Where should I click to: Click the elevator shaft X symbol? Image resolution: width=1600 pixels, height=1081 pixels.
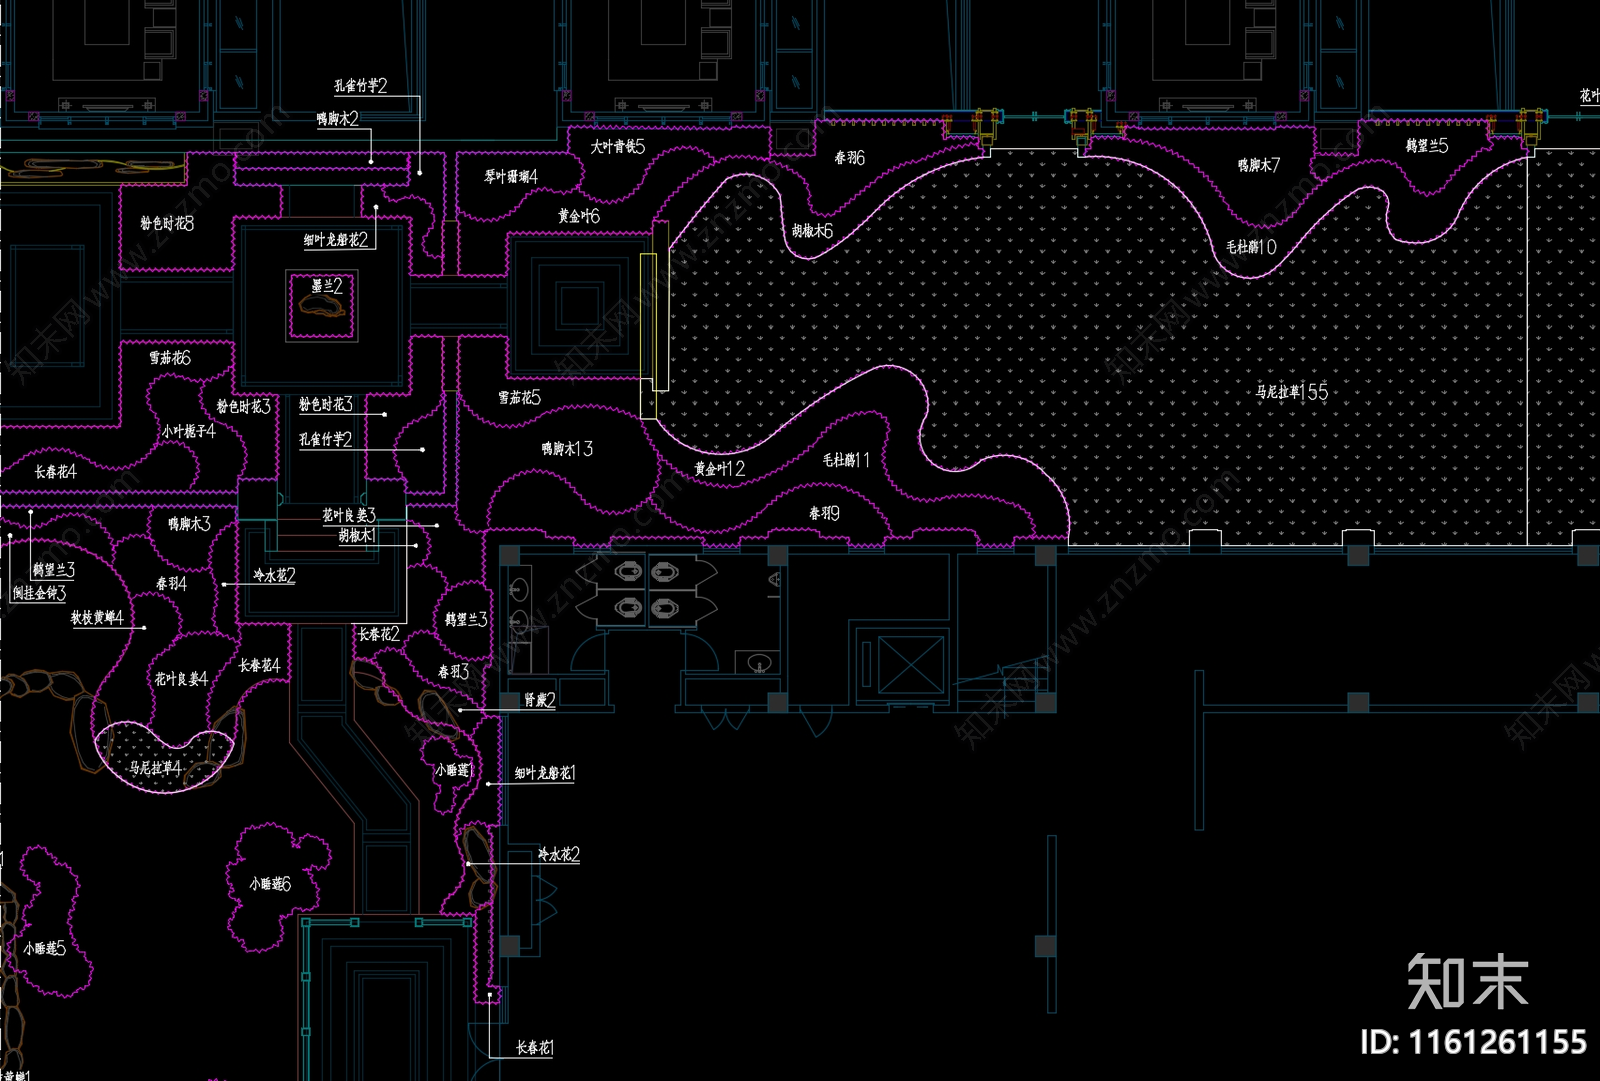pyautogui.click(x=911, y=666)
